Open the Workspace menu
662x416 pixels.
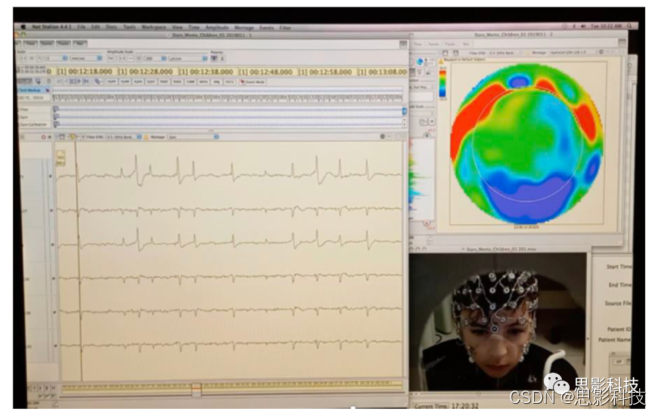point(154,27)
